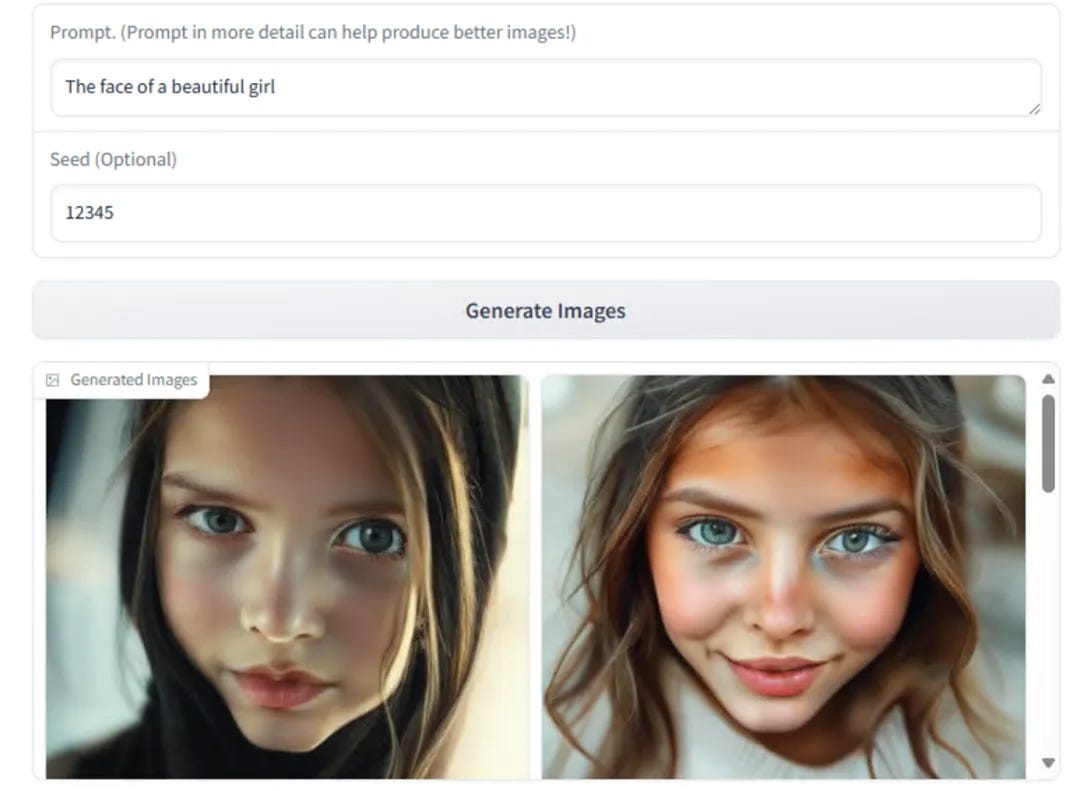Click the Seed input field

pyautogui.click(x=546, y=213)
